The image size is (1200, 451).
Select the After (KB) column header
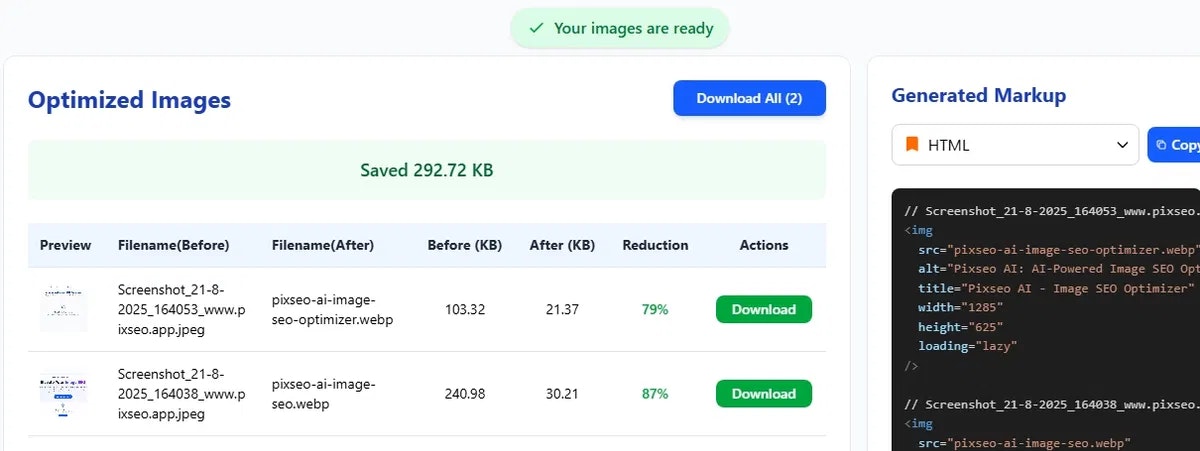click(x=562, y=245)
